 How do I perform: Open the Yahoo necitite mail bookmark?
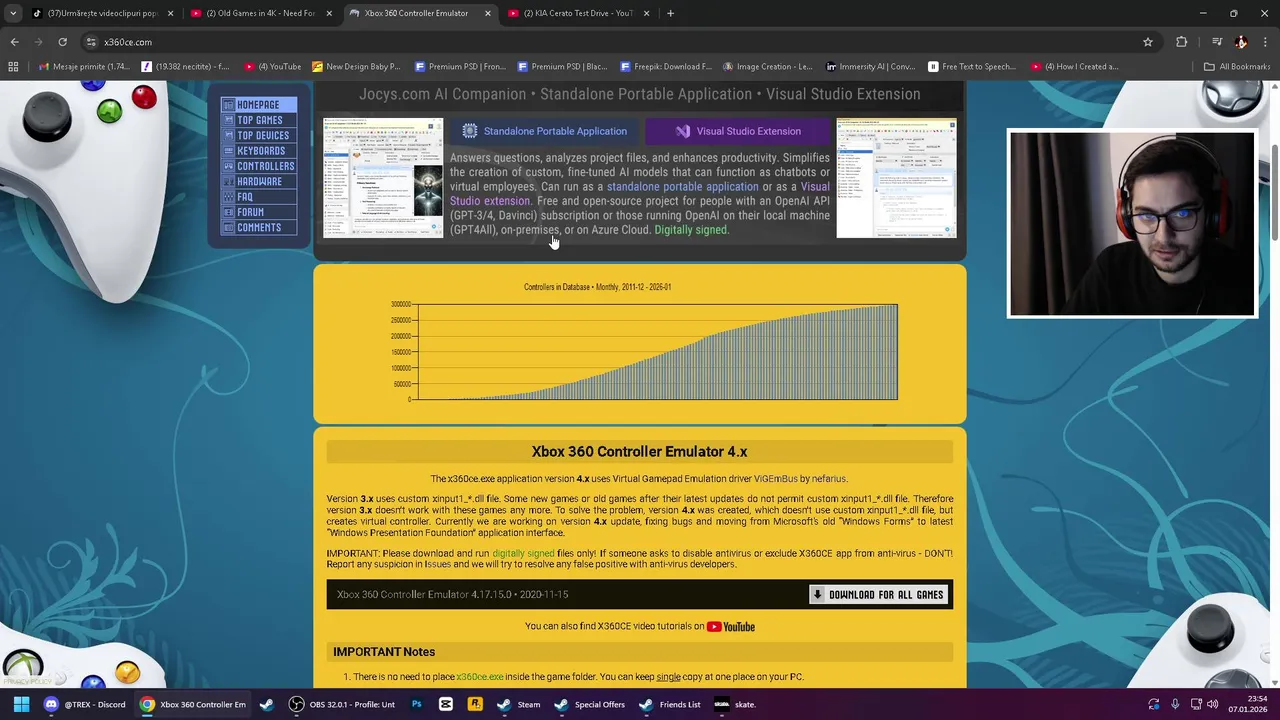pyautogui.click(x=185, y=67)
